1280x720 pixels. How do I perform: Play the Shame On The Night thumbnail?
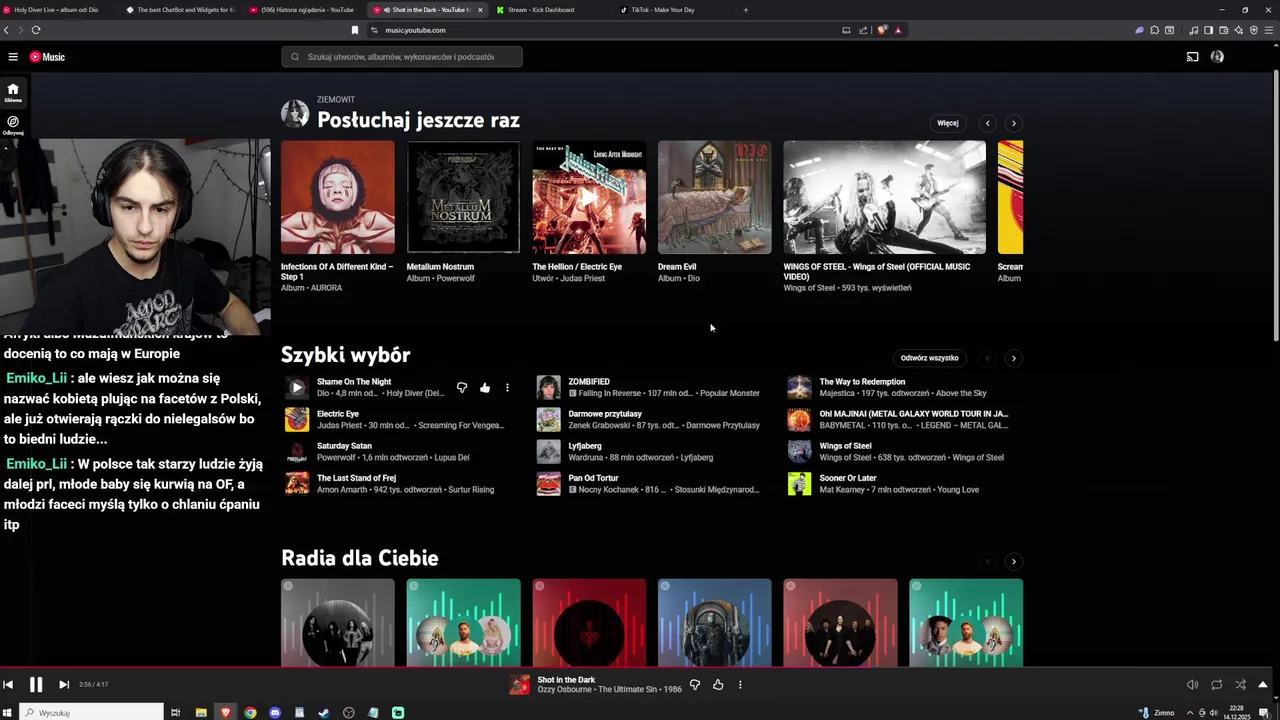click(297, 388)
